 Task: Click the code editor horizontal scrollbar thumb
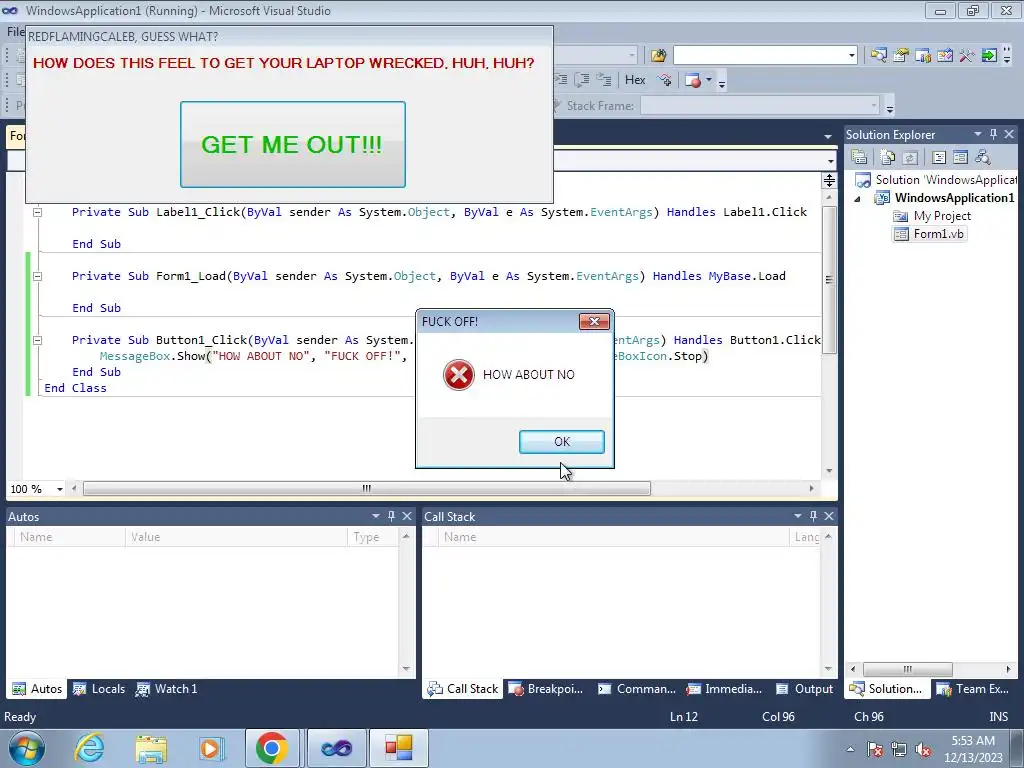click(366, 488)
